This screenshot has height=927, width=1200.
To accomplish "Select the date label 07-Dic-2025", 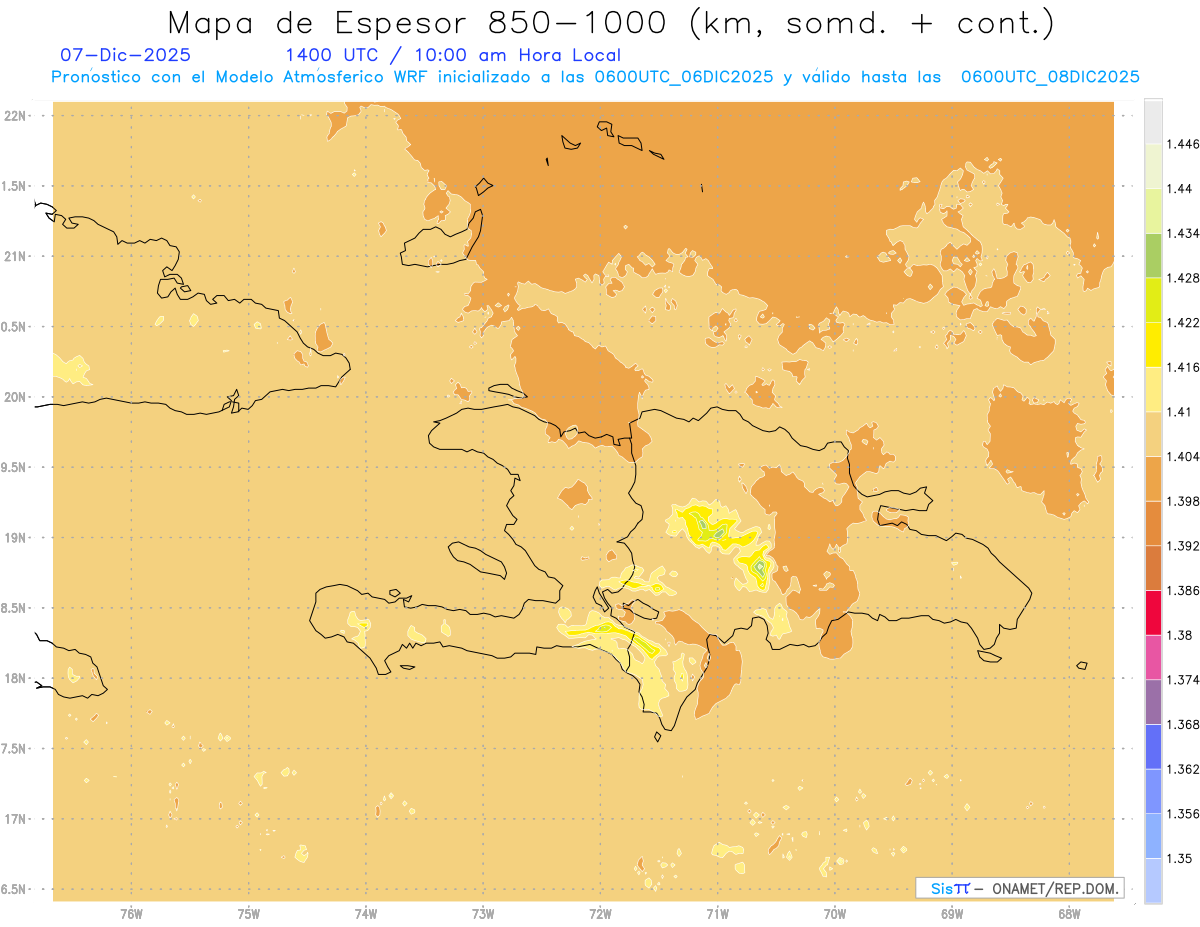I will [126, 55].
